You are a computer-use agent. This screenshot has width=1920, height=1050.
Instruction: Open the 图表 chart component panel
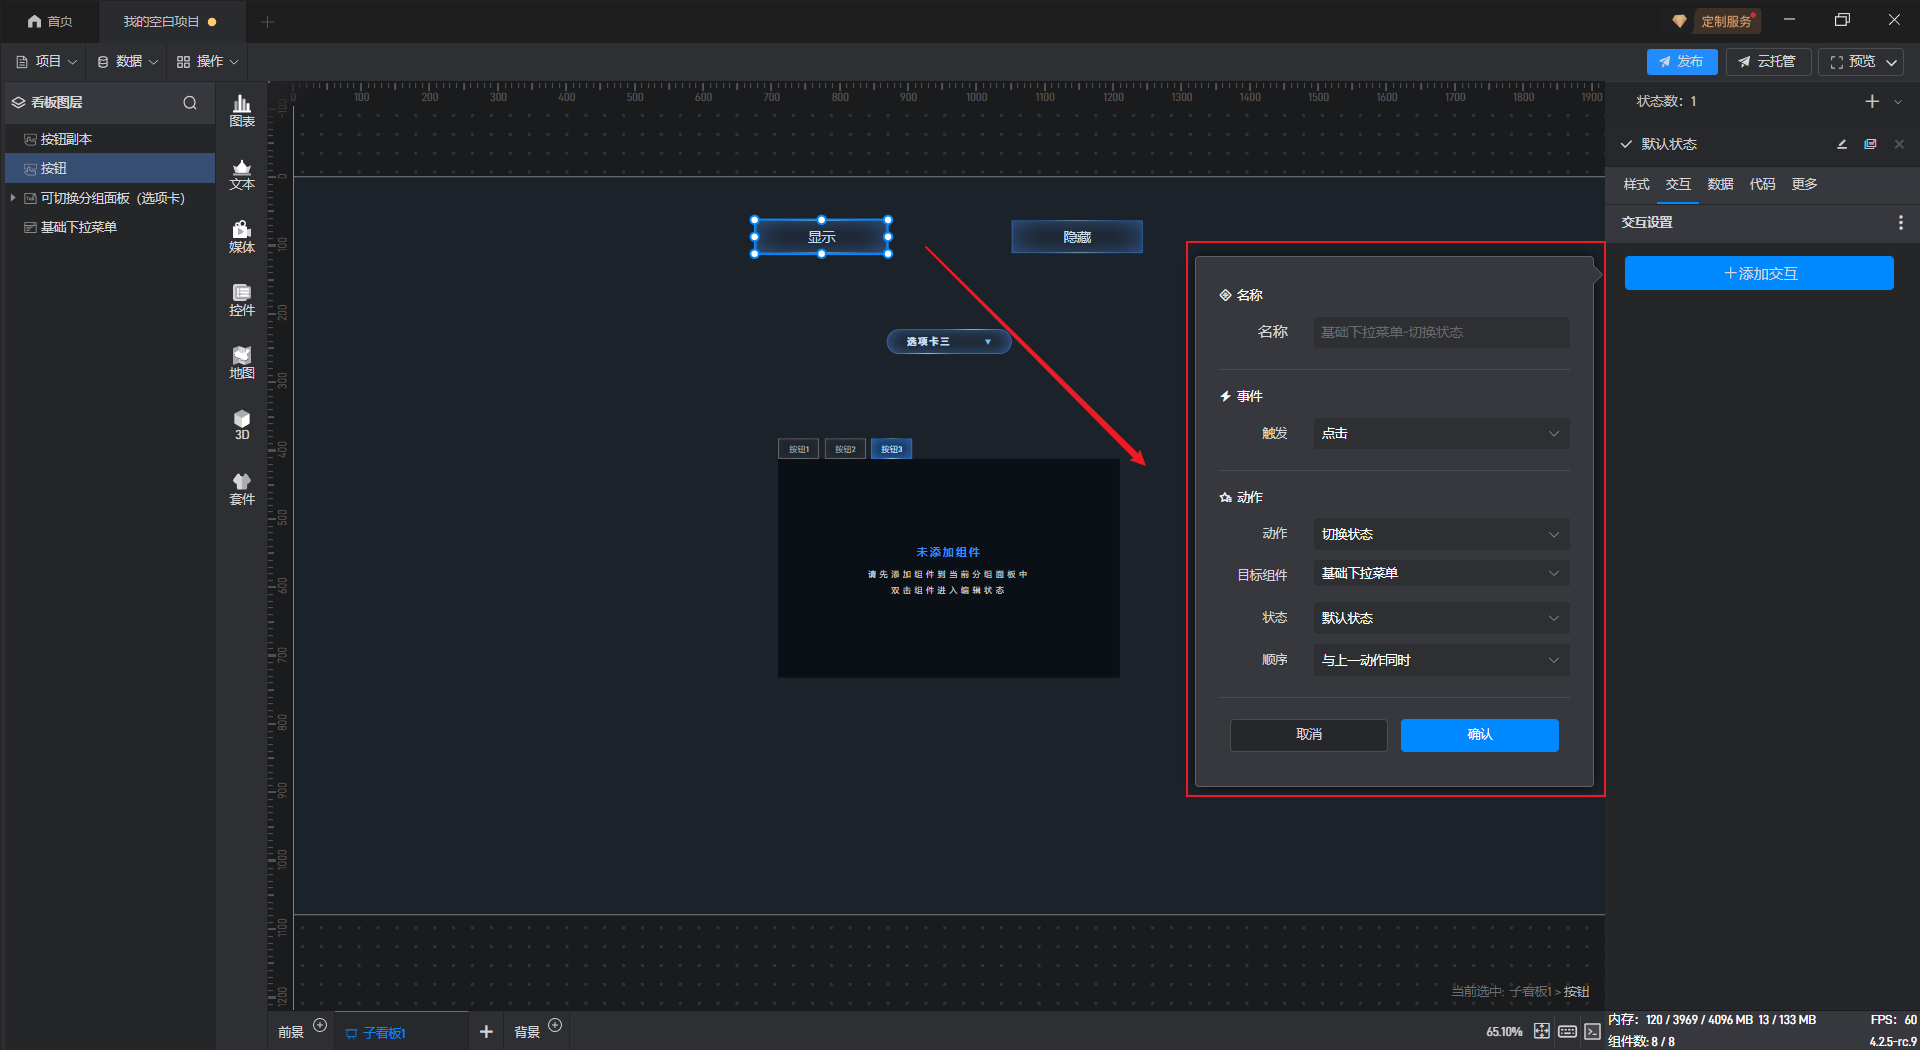click(x=242, y=110)
